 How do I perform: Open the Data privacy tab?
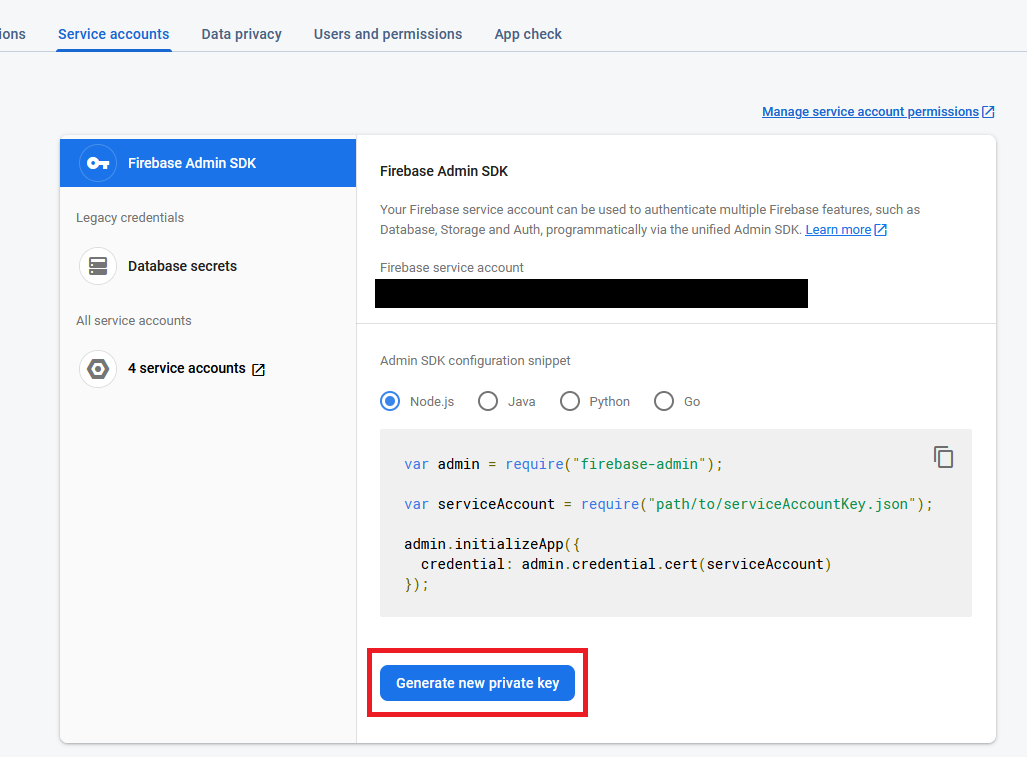click(x=242, y=34)
